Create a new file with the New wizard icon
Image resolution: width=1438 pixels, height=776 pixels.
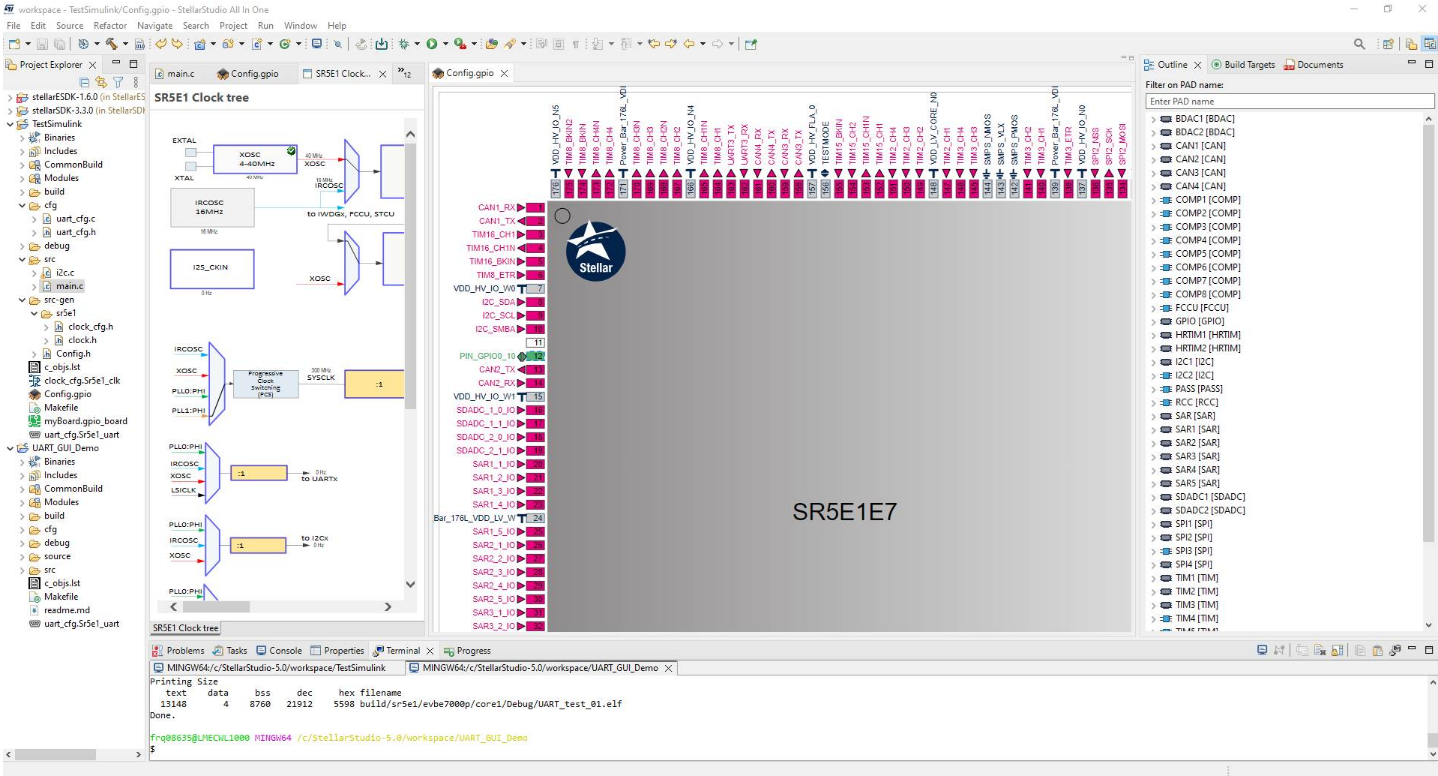pos(13,43)
